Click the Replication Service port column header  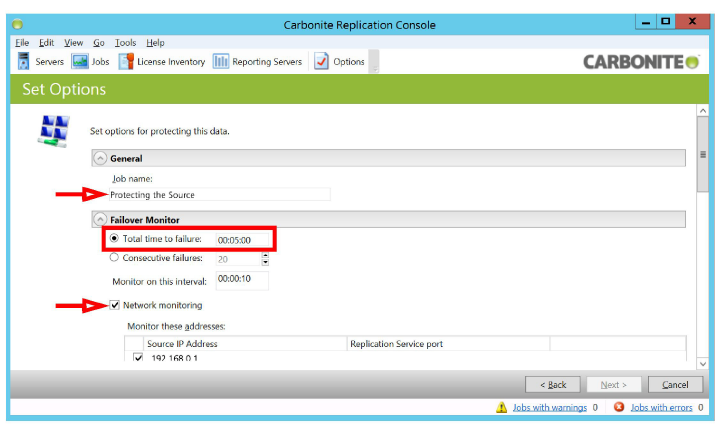coord(448,343)
